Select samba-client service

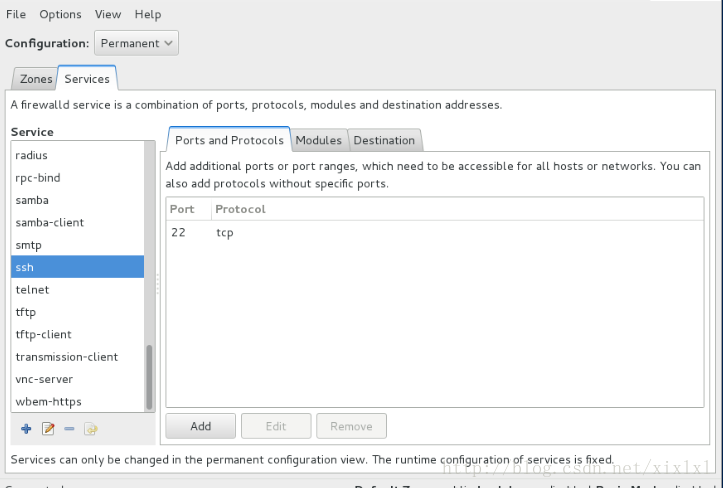coord(77,222)
